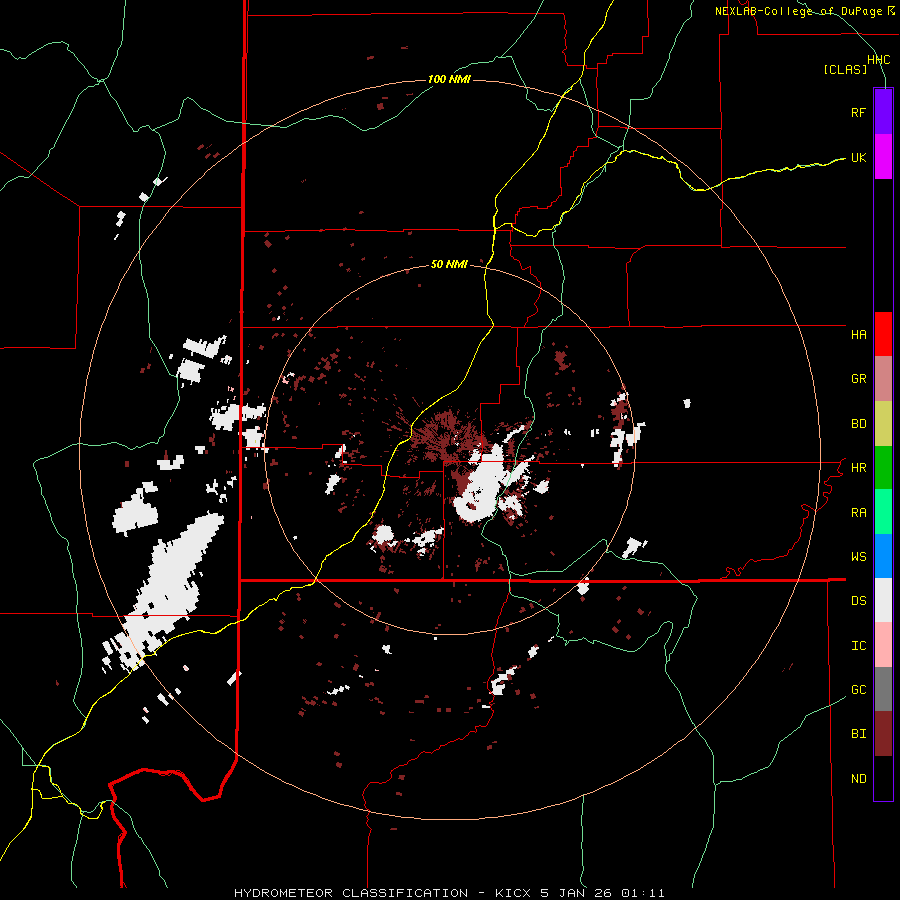This screenshot has height=900, width=900.
Task: Click the HYDROMETEOR CLASSIFICATION title text
Action: [x=351, y=893]
